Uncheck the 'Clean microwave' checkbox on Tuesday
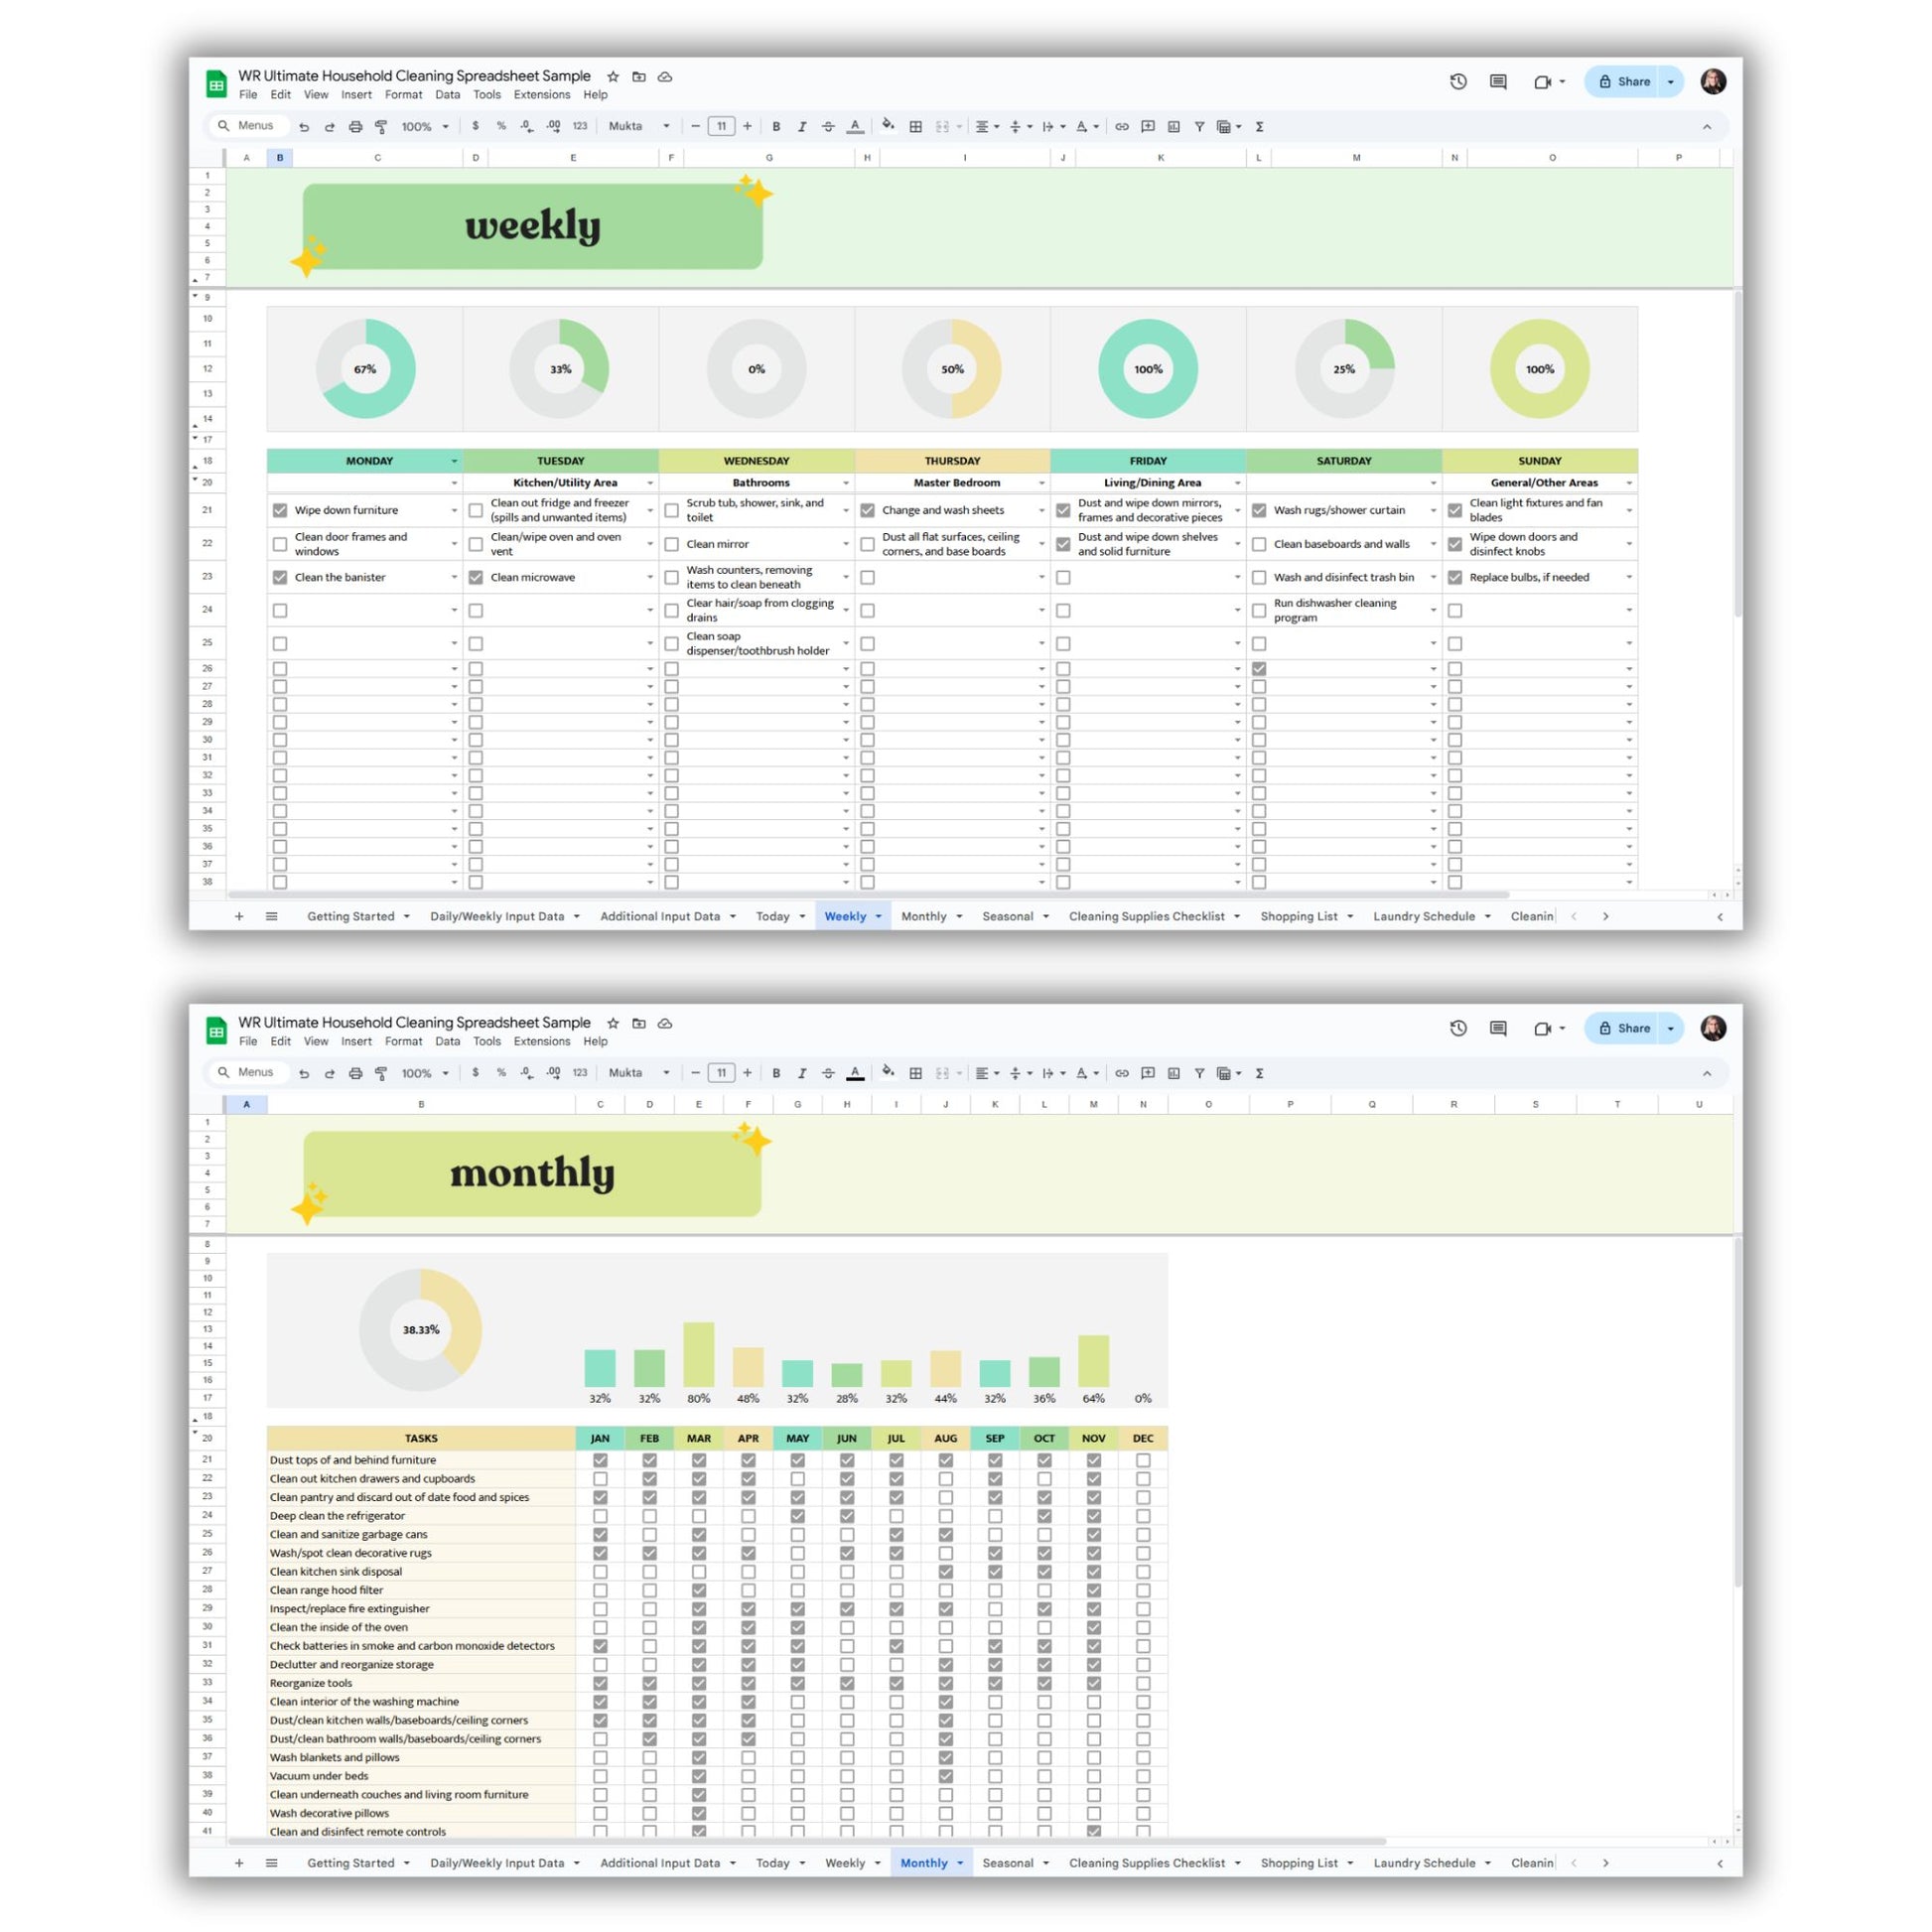Viewport: 1932px width, 1932px height. click(476, 577)
